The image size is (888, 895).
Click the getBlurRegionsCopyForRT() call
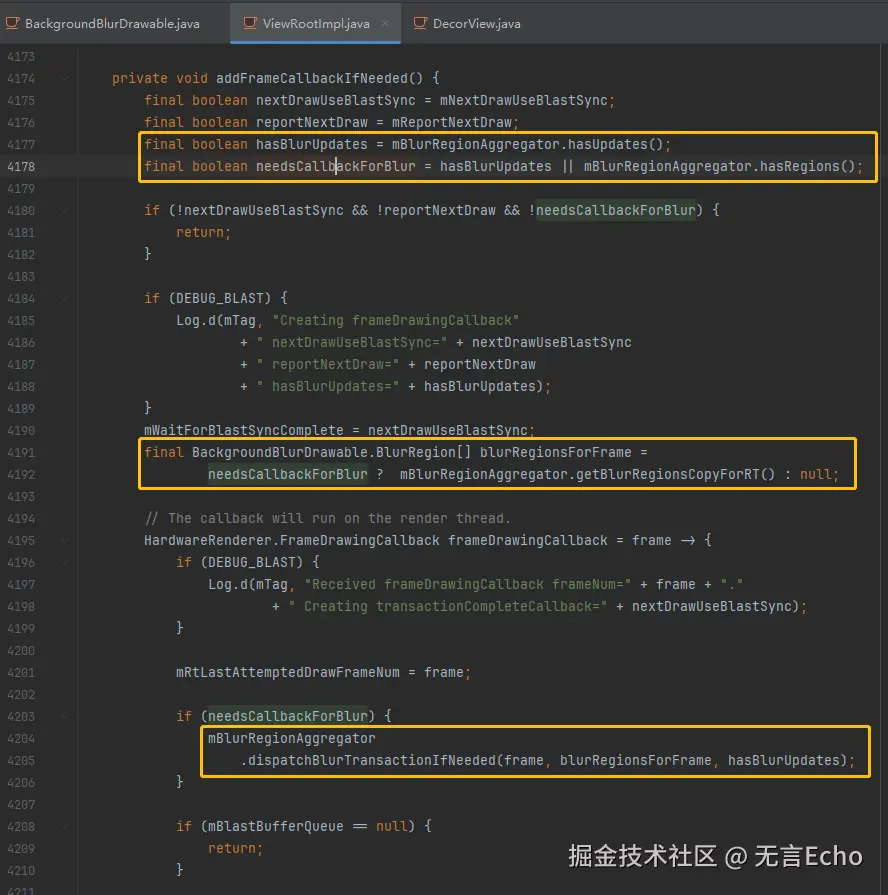(675, 475)
